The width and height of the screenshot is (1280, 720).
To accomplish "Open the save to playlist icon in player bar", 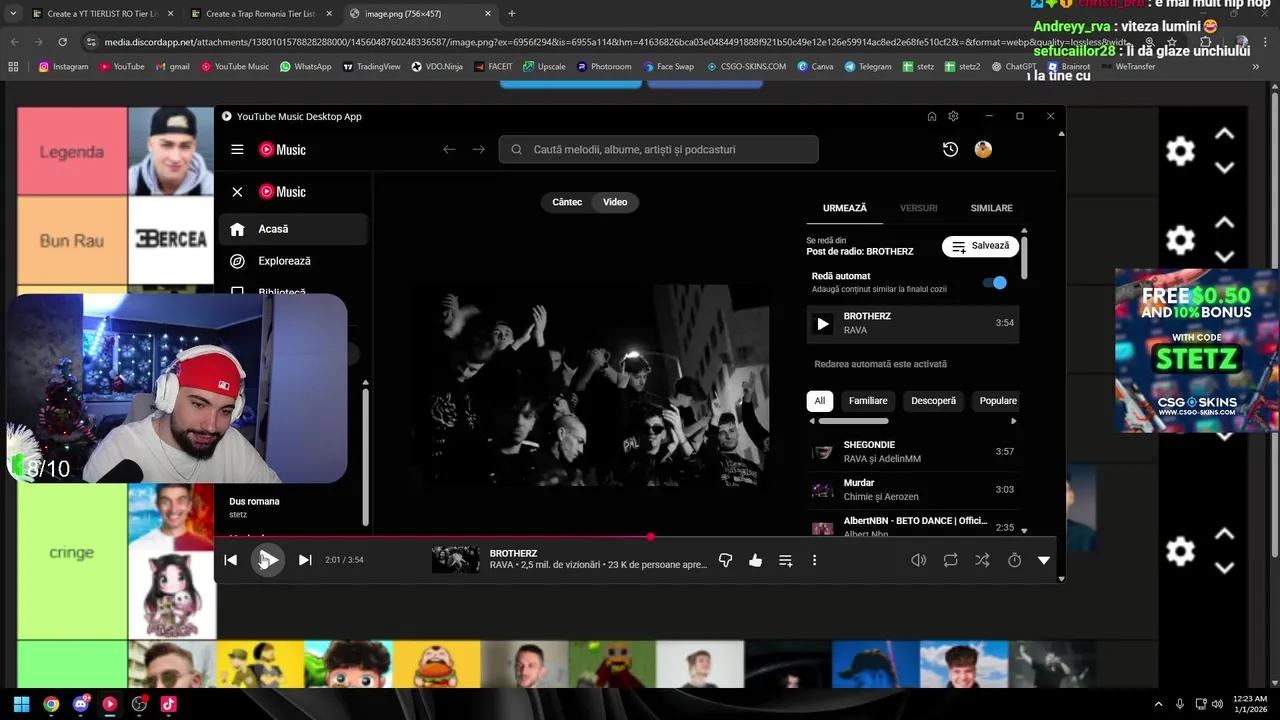I will tap(785, 560).
